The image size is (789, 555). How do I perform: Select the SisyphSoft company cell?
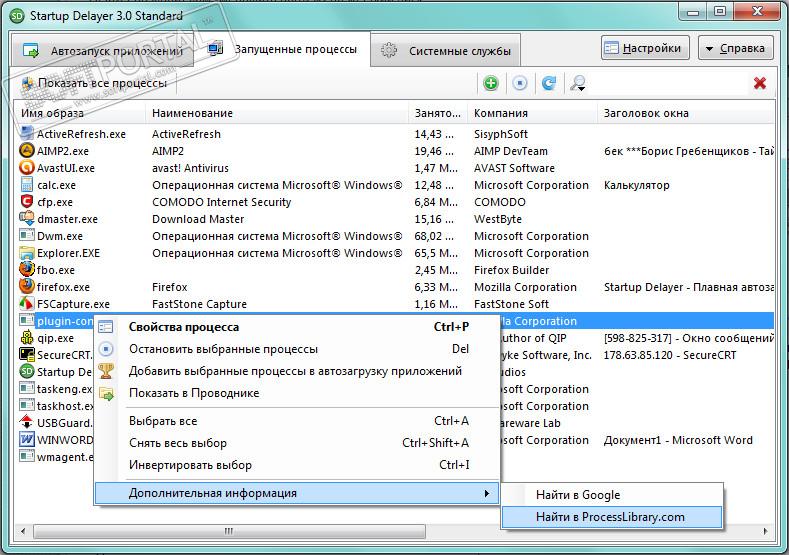(501, 134)
